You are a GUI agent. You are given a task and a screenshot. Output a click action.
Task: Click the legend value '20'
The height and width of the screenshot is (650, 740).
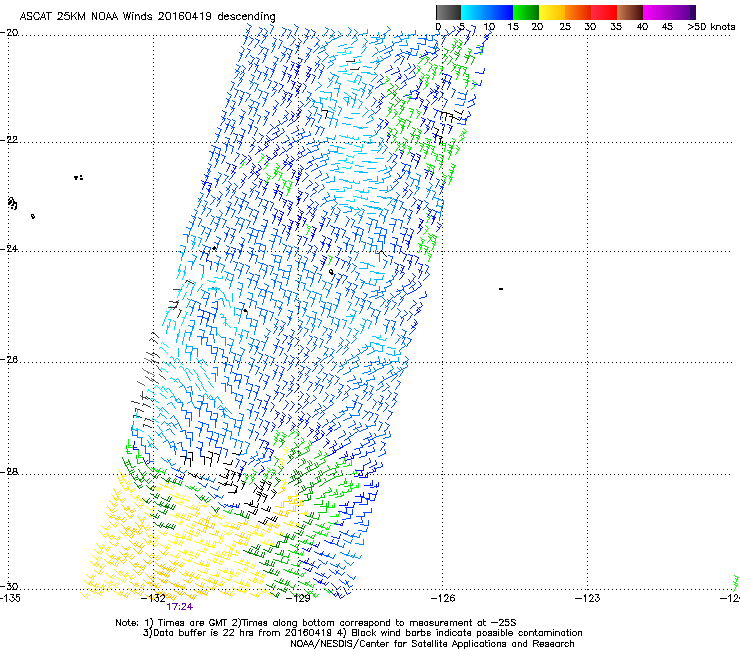537,27
